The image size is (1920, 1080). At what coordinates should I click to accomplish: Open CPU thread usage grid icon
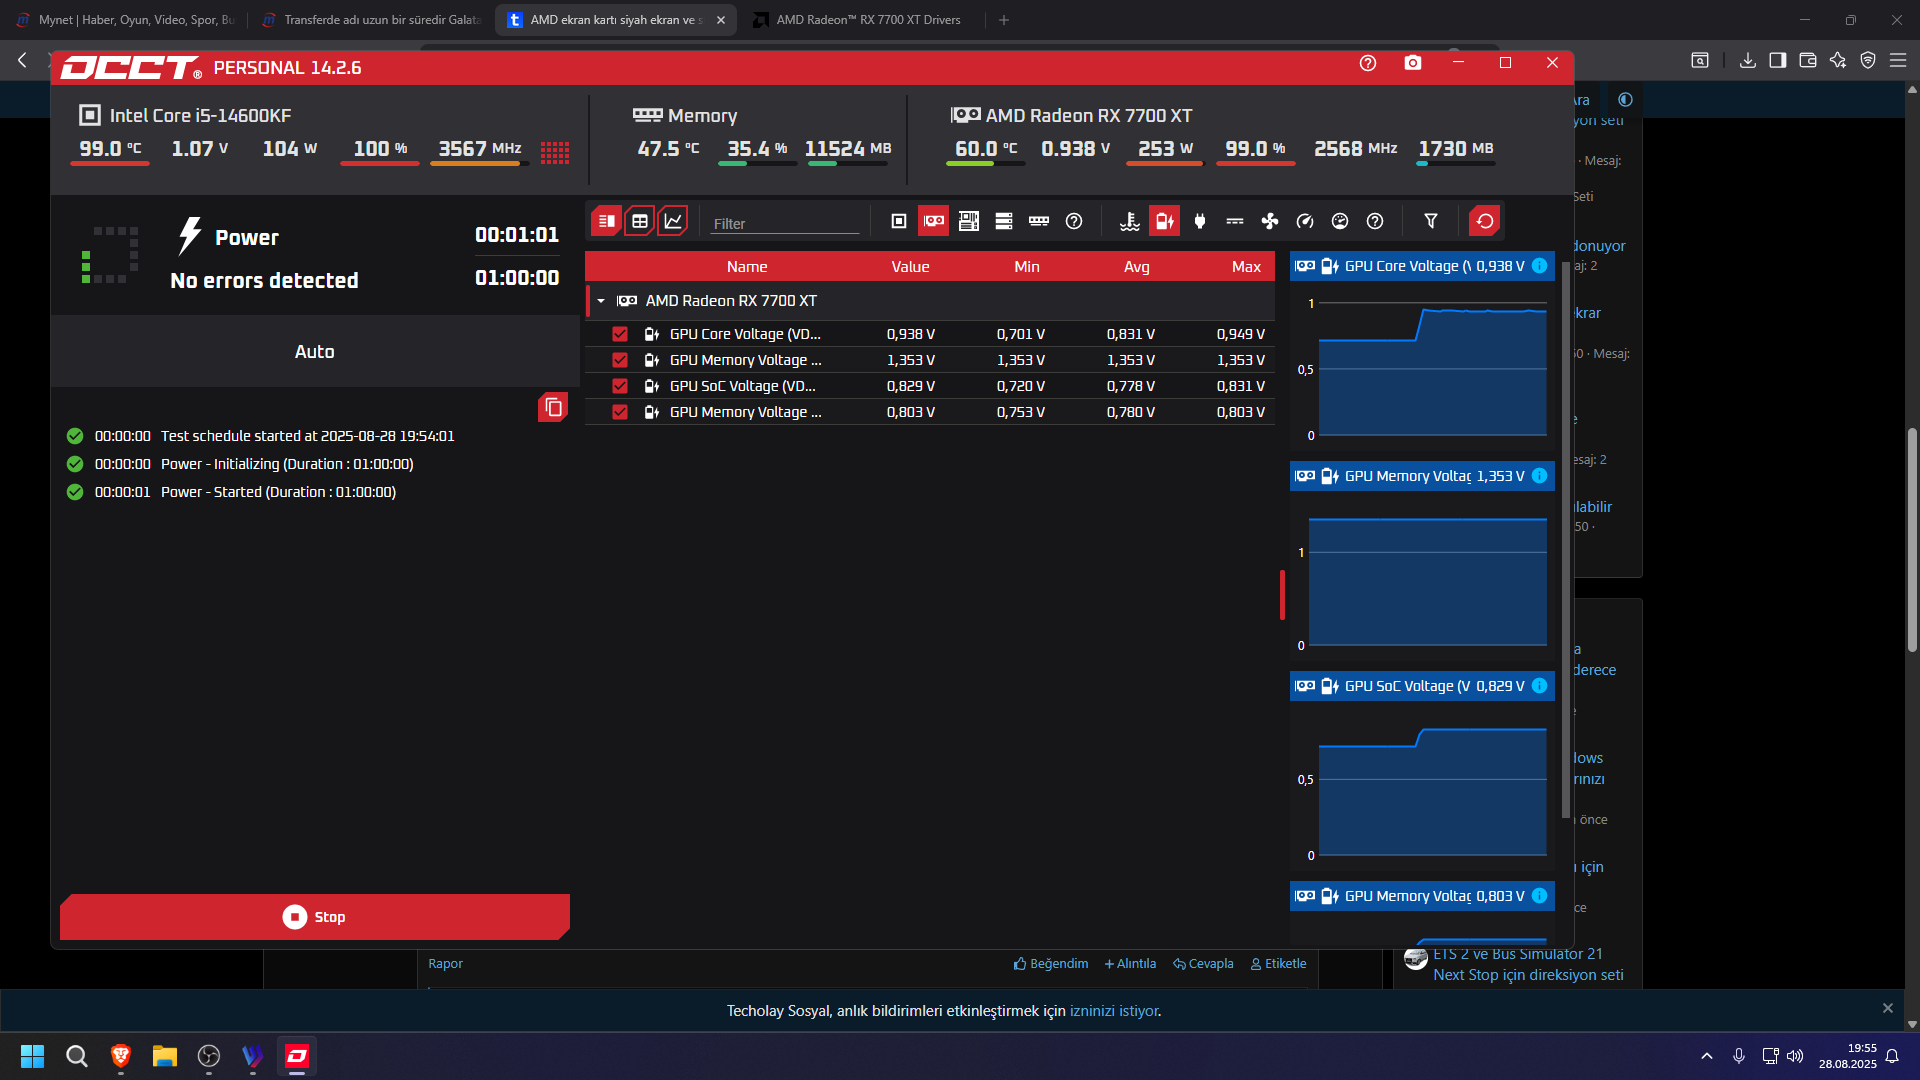555,151
